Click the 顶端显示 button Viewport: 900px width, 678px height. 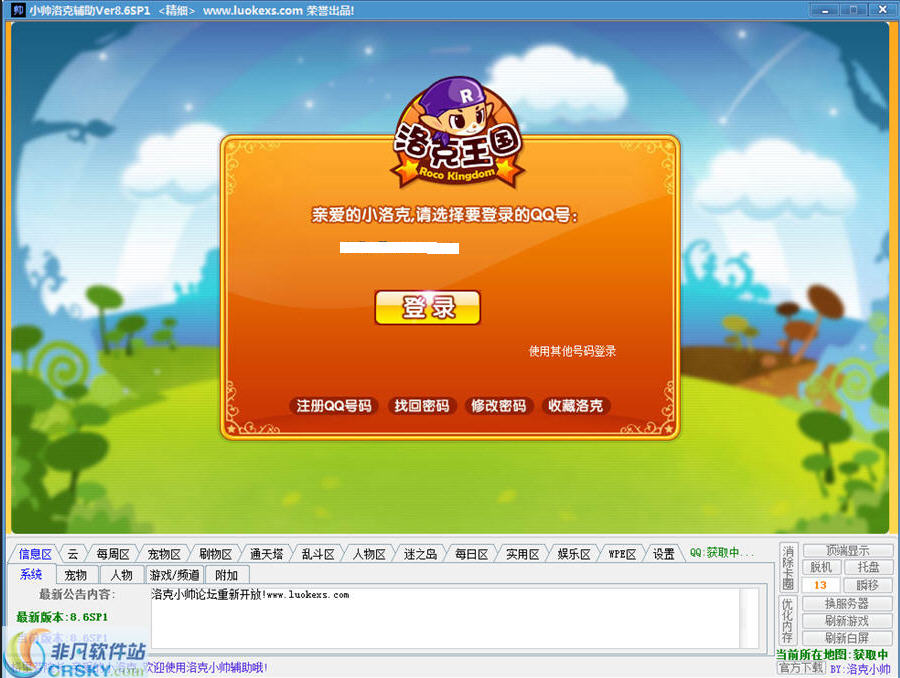coord(847,551)
